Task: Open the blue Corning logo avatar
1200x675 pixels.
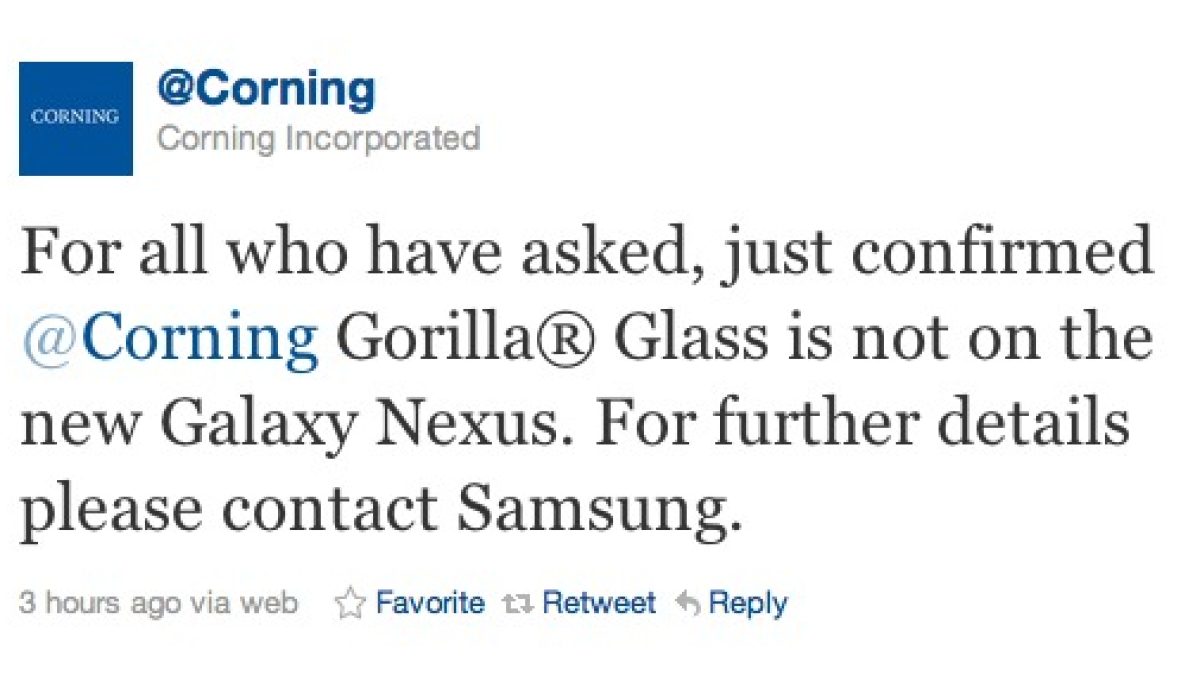Action: (76, 118)
